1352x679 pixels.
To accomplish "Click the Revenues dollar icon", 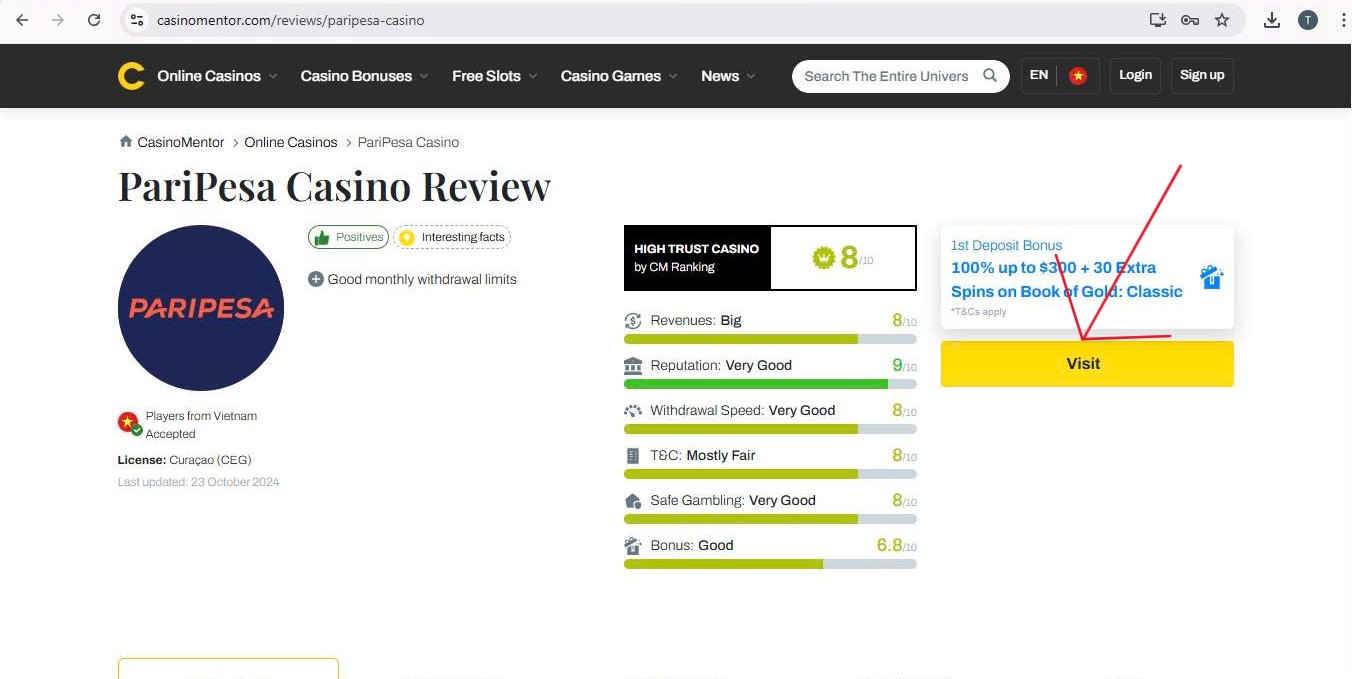I will (632, 321).
